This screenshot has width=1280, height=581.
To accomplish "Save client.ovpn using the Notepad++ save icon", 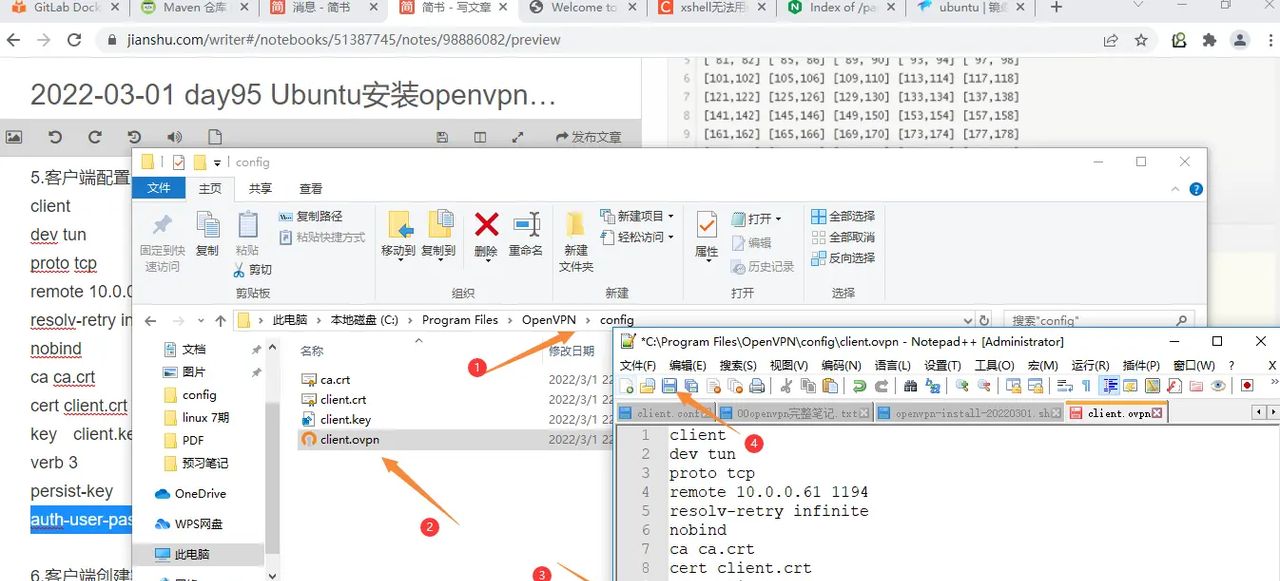I will [670, 385].
